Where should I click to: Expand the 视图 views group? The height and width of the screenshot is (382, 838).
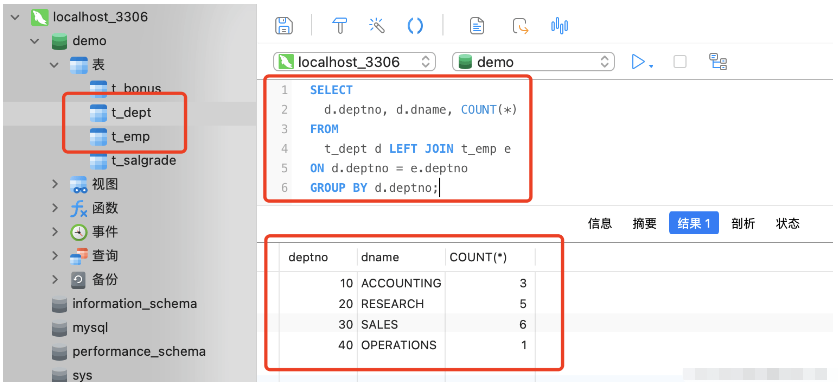pos(55,184)
